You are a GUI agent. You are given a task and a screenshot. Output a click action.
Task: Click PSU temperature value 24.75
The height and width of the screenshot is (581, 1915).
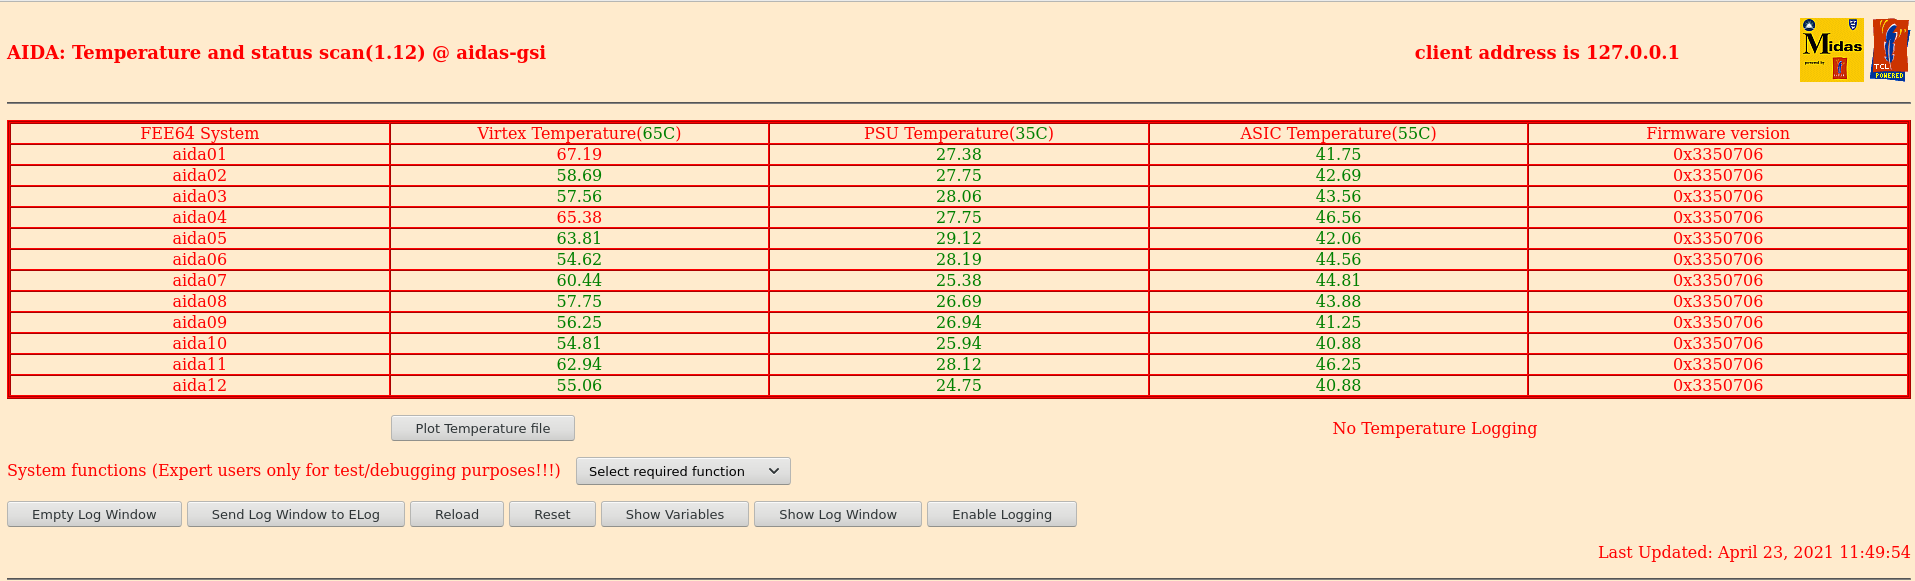click(x=959, y=385)
